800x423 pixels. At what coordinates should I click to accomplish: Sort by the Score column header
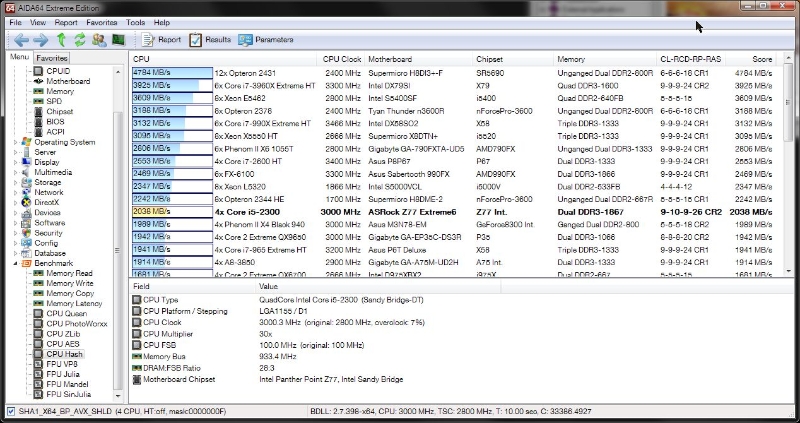coord(752,59)
